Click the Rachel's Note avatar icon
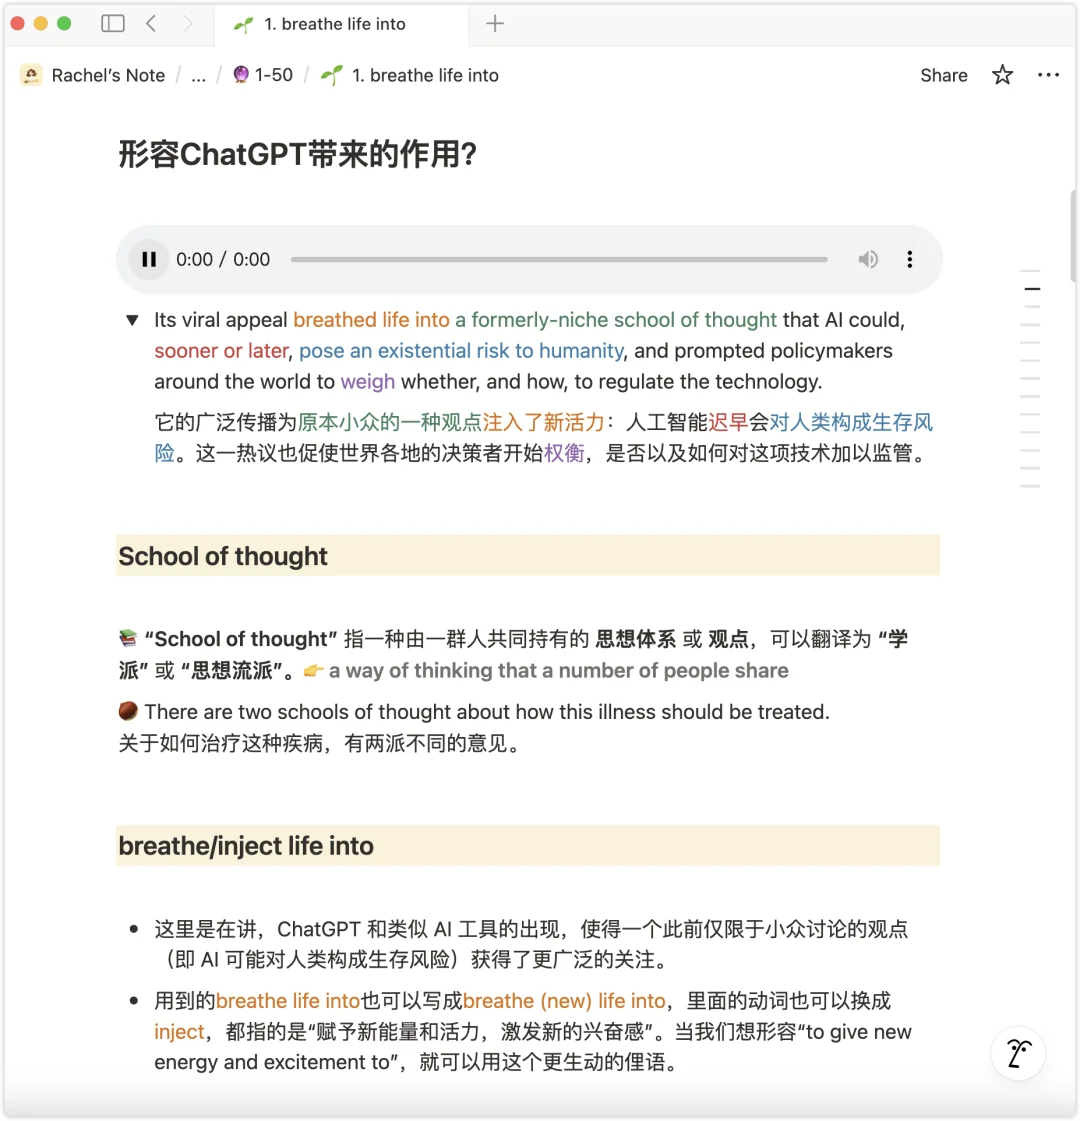The height and width of the screenshot is (1121, 1080). pos(31,75)
